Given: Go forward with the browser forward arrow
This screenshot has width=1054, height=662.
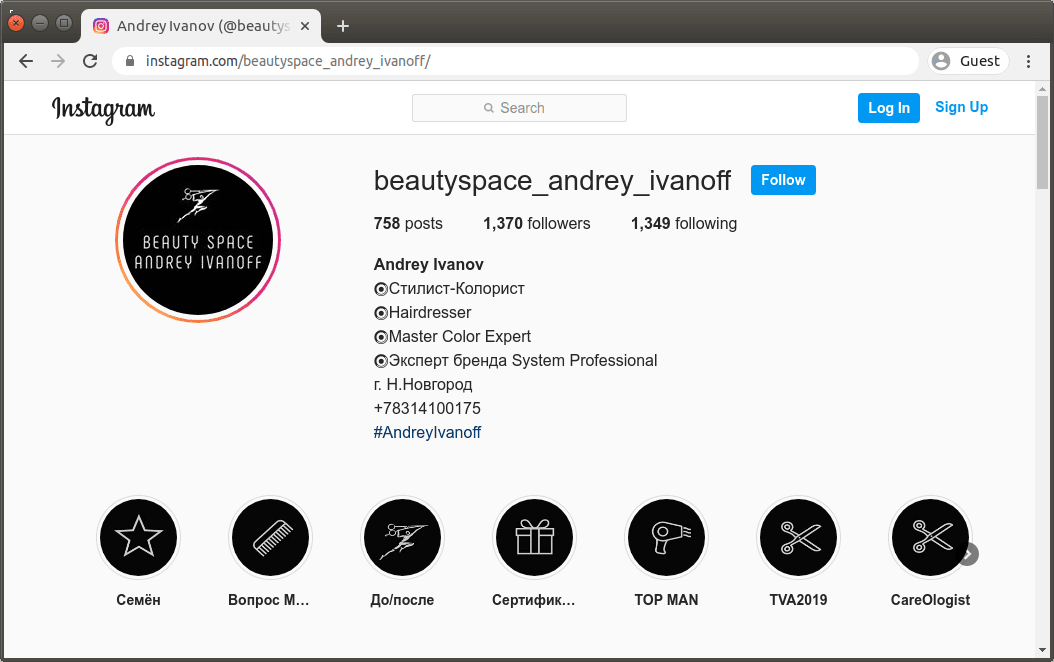Looking at the screenshot, I should tap(58, 61).
